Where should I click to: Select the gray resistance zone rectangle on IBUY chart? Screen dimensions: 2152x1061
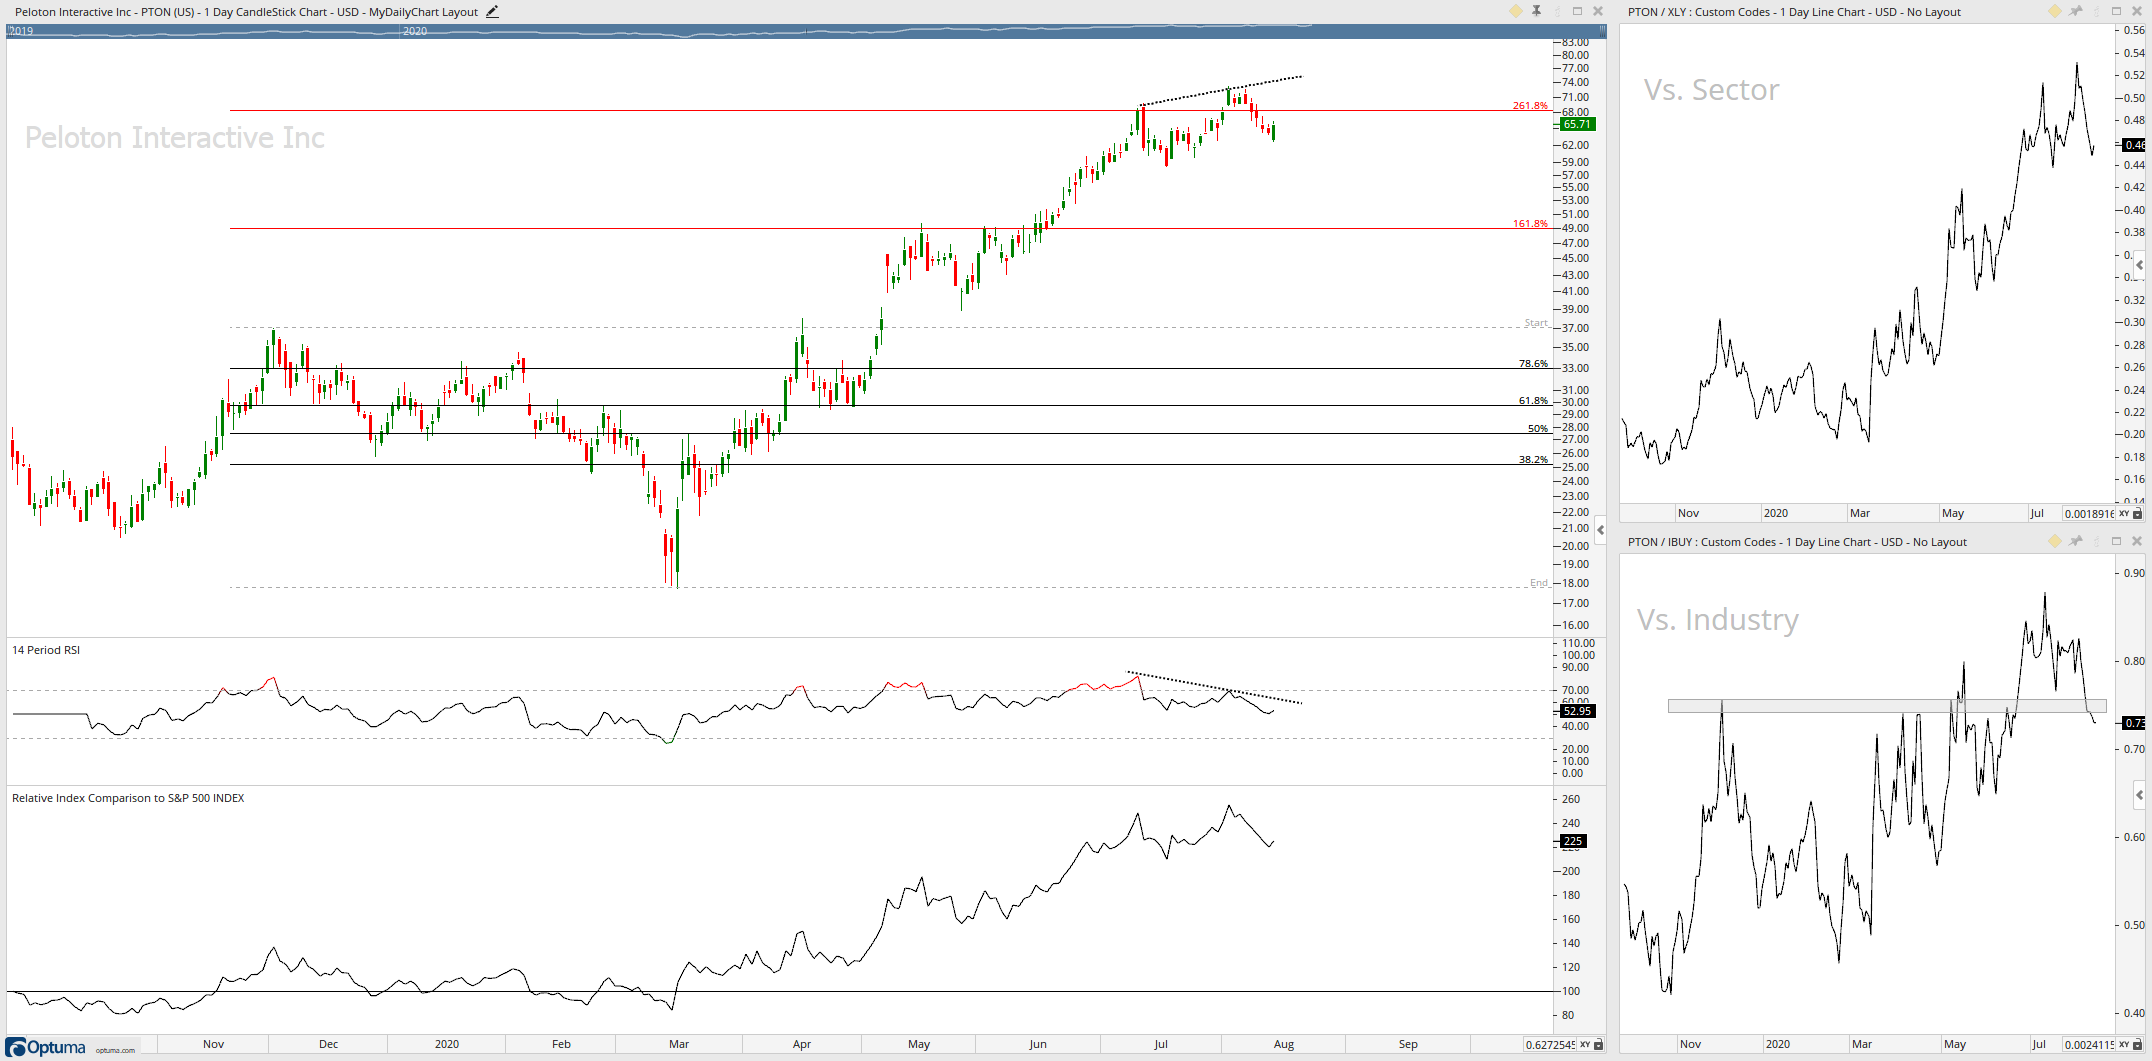(x=1887, y=706)
